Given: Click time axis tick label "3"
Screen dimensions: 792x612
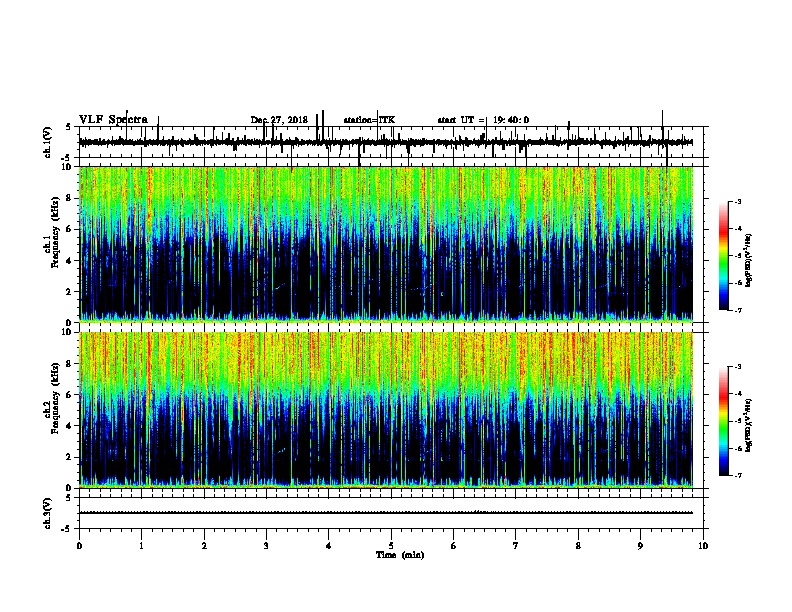Looking at the screenshot, I should [x=266, y=546].
